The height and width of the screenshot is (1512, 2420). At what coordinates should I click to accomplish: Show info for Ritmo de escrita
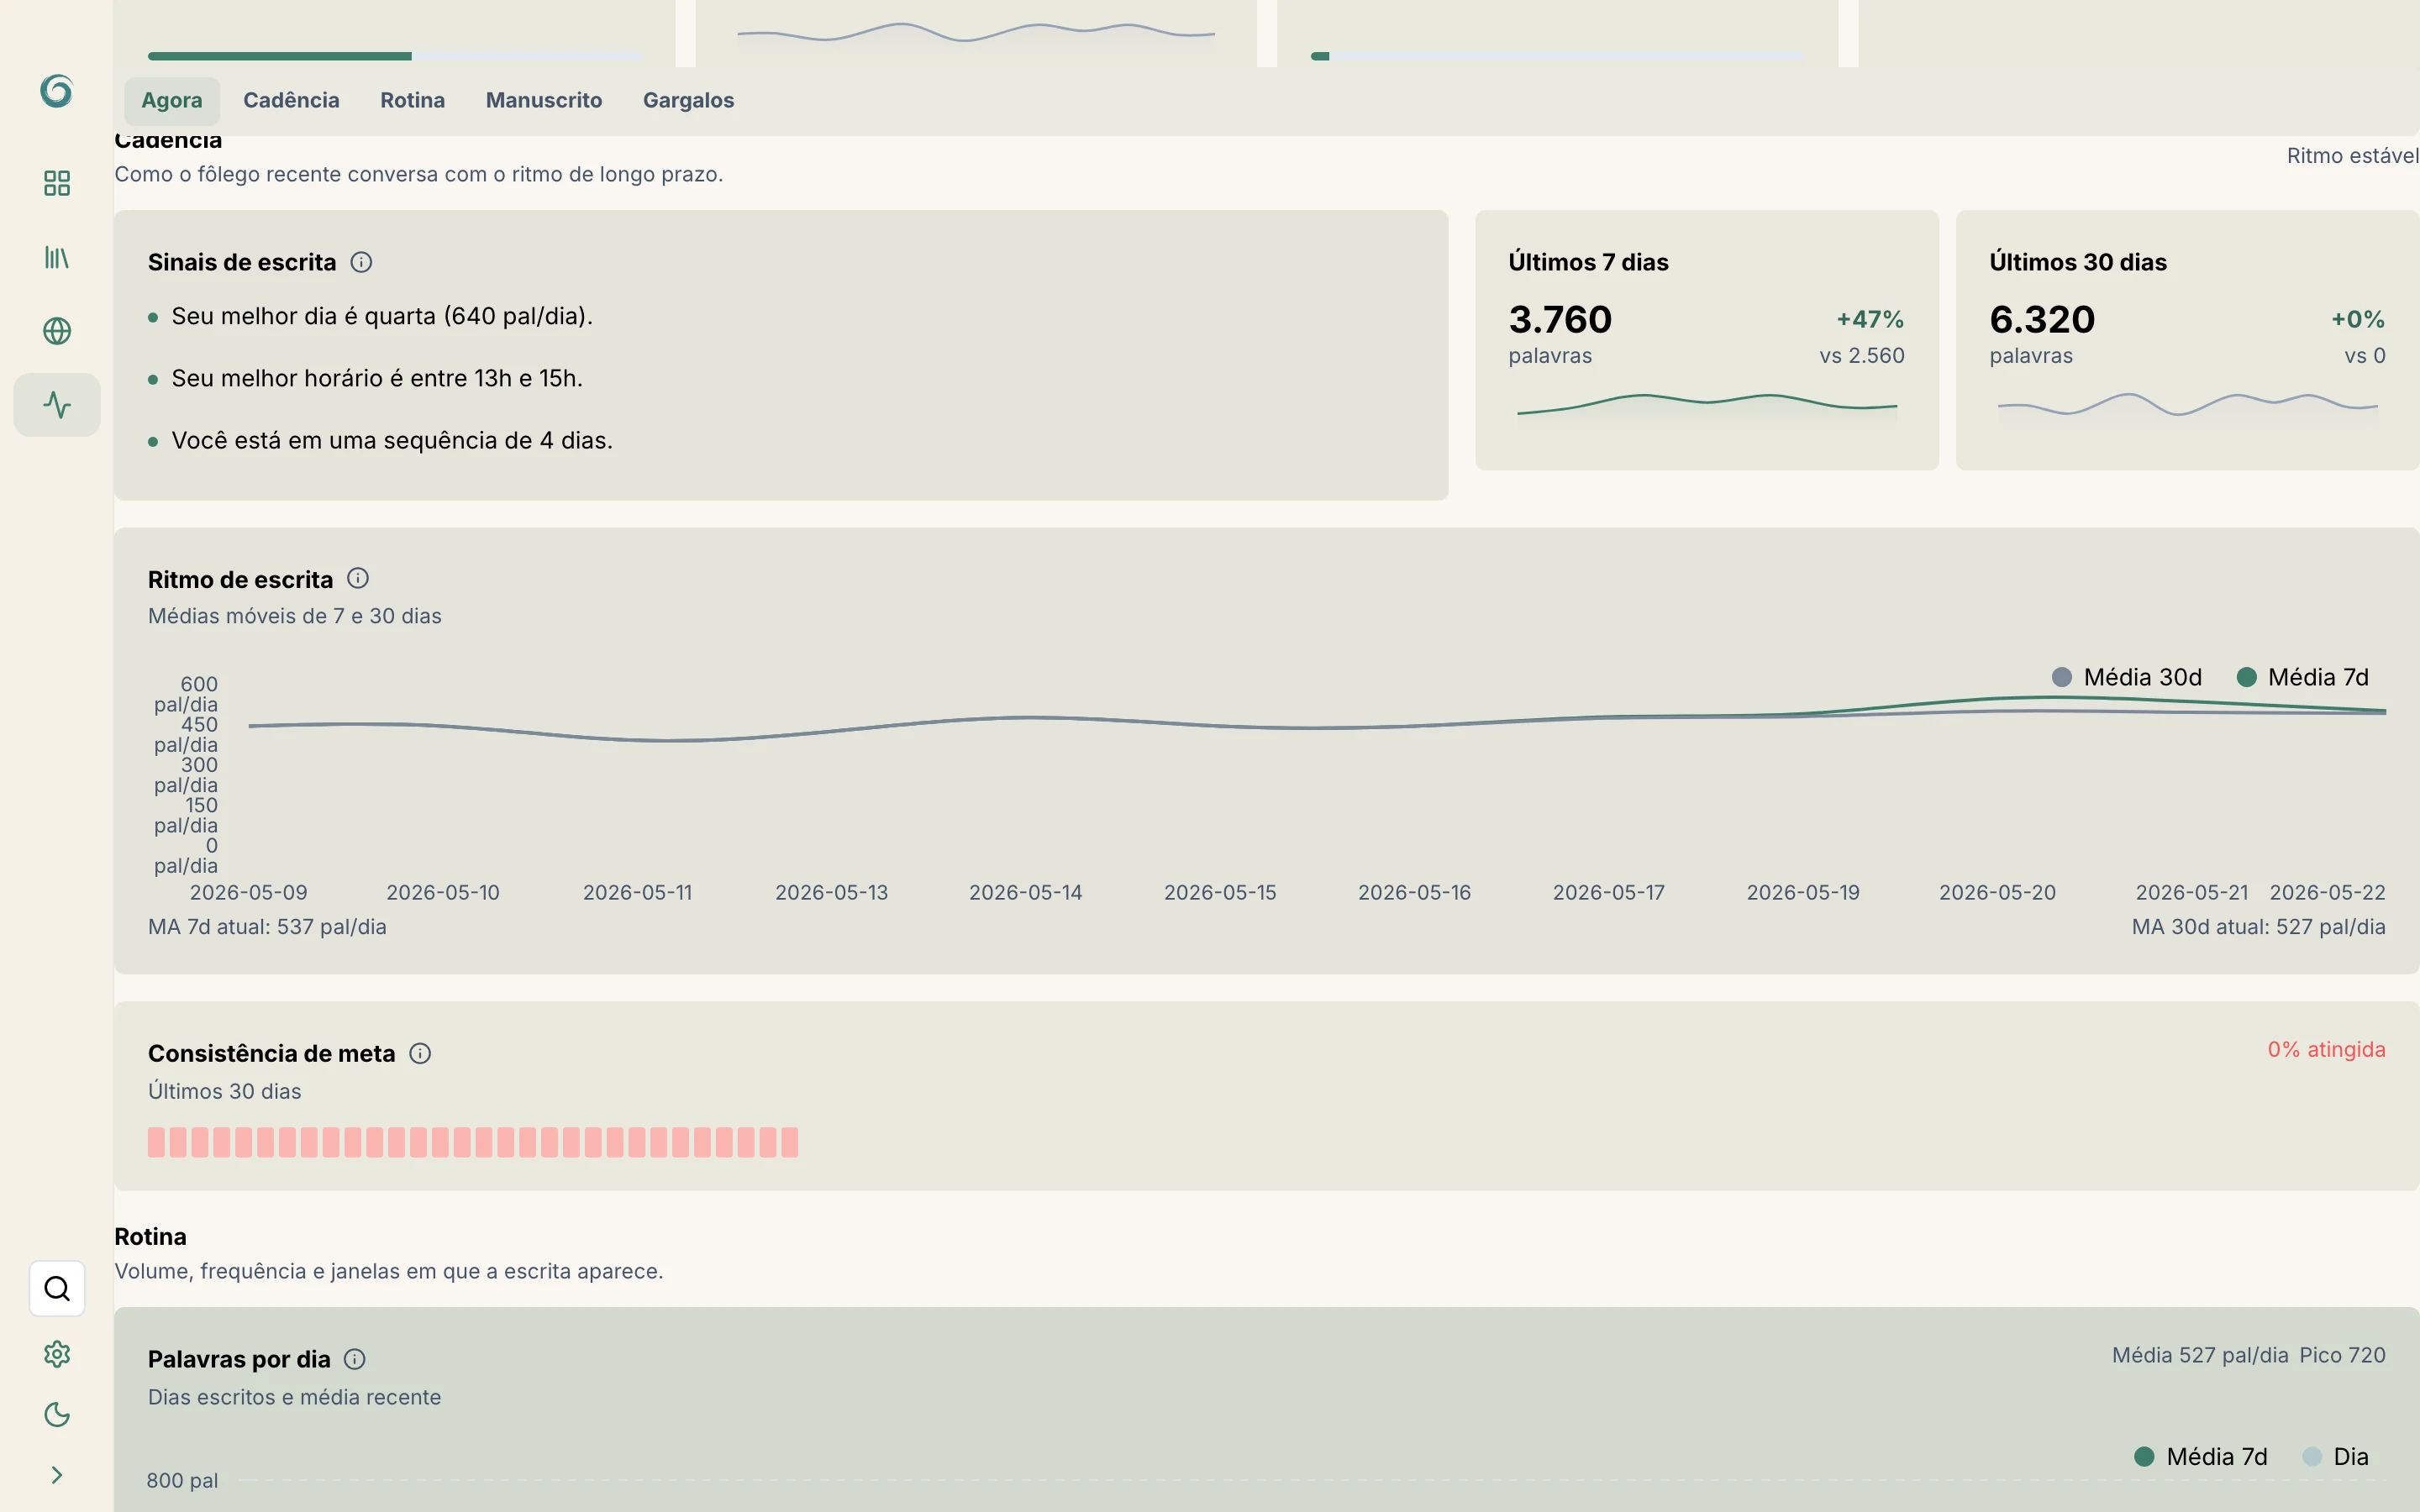tap(358, 579)
